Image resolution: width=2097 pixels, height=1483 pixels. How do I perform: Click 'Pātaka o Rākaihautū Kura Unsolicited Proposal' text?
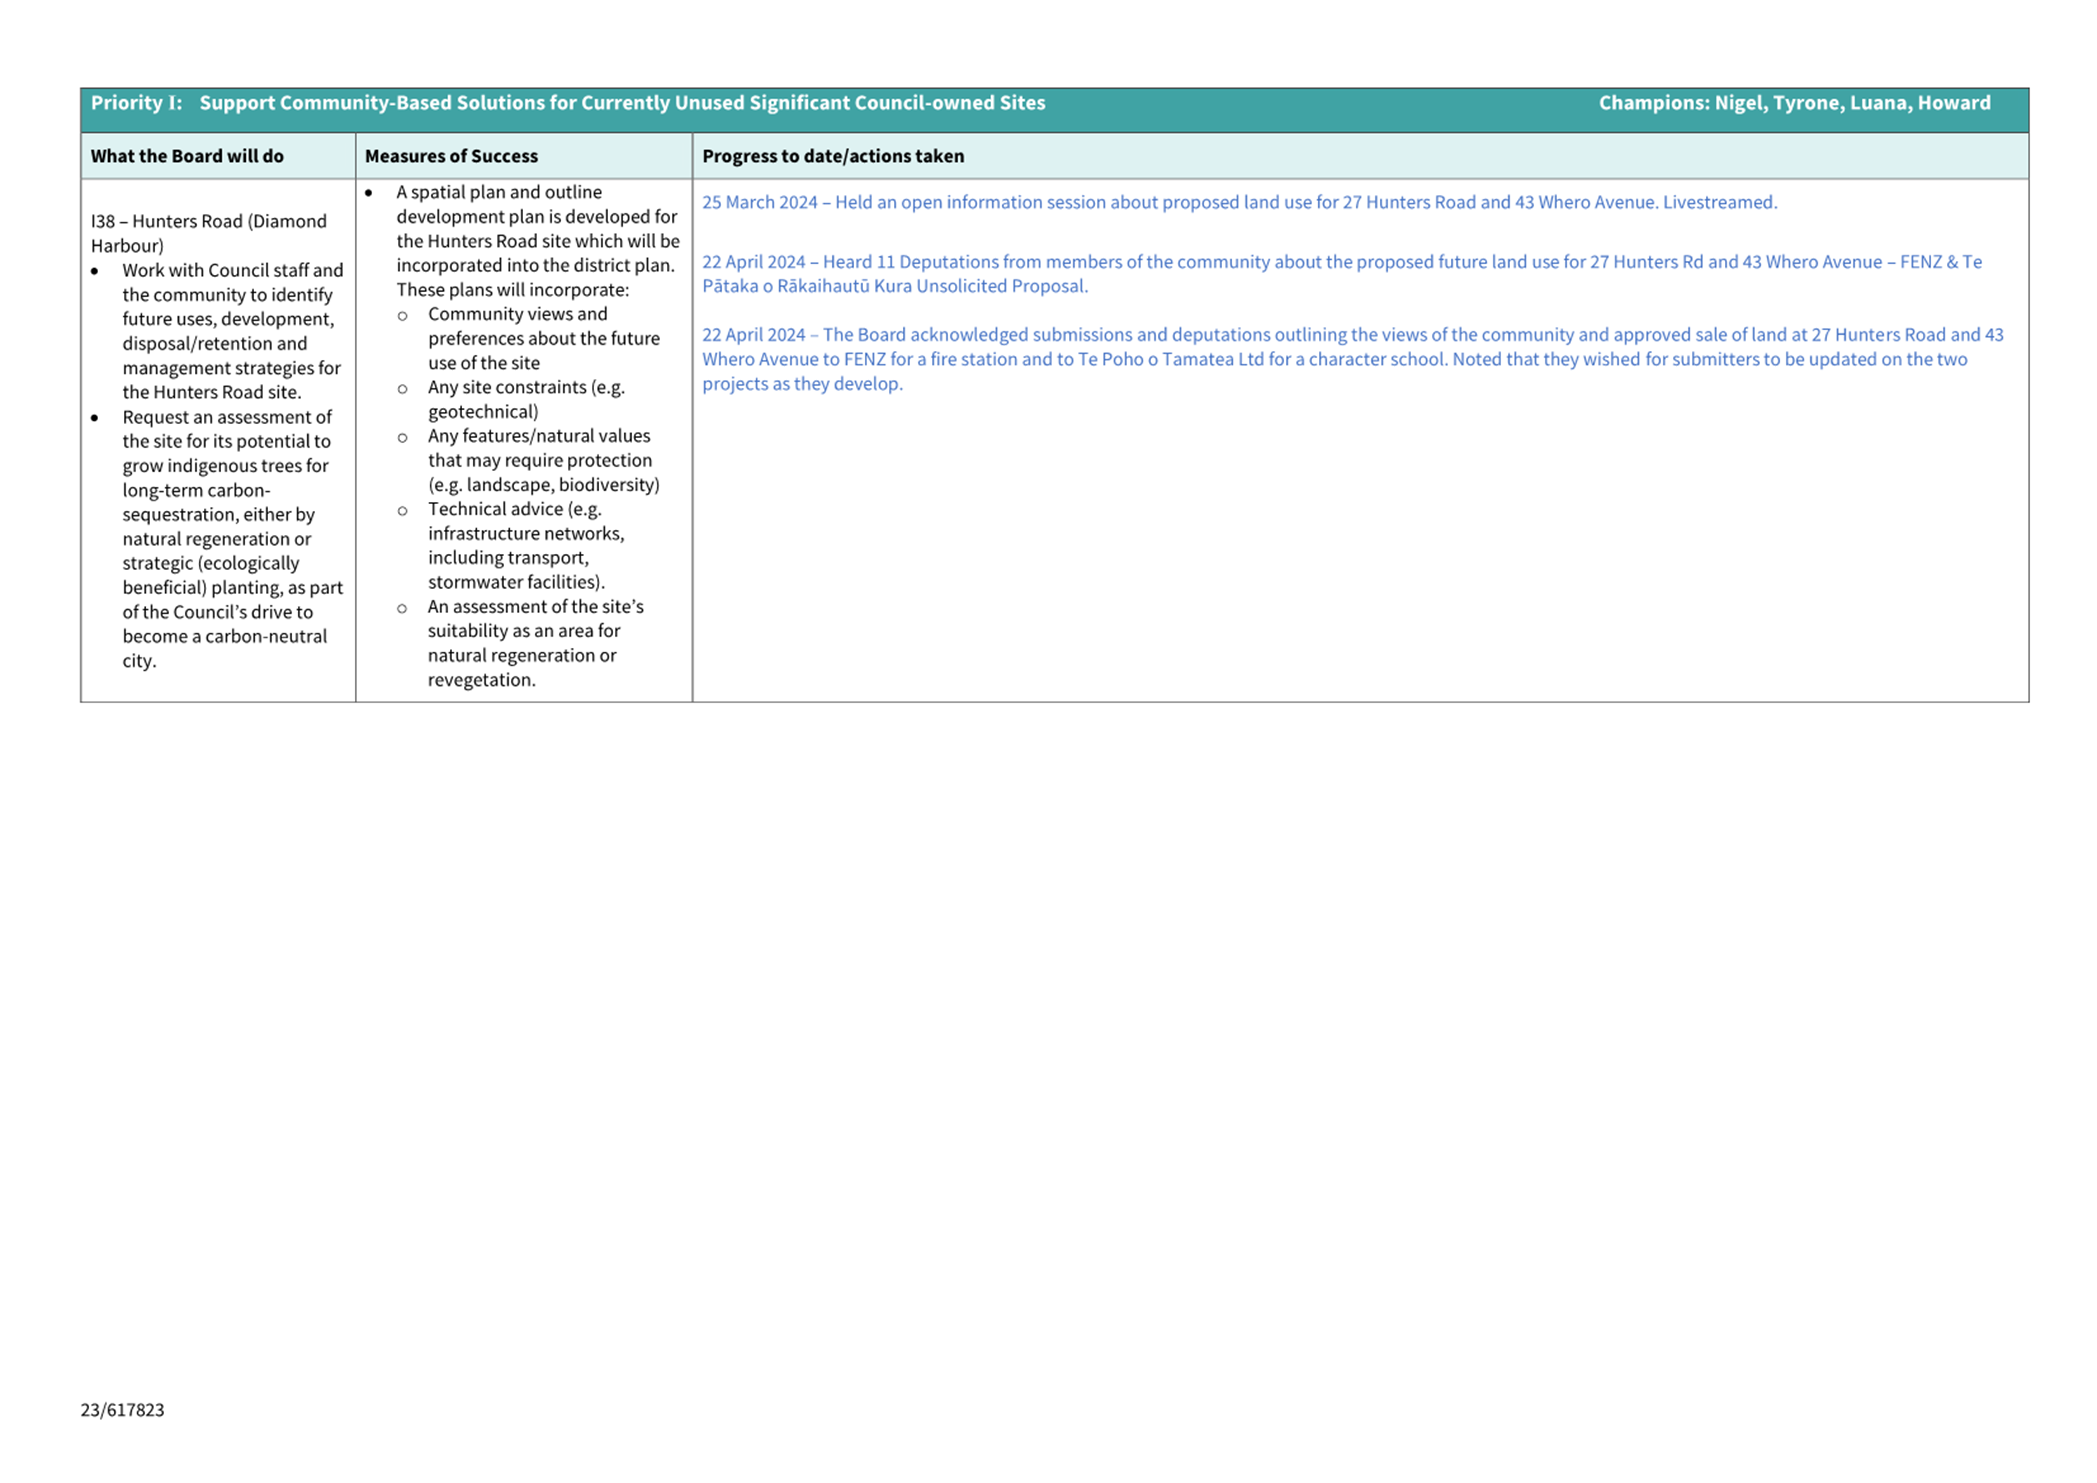(x=894, y=286)
